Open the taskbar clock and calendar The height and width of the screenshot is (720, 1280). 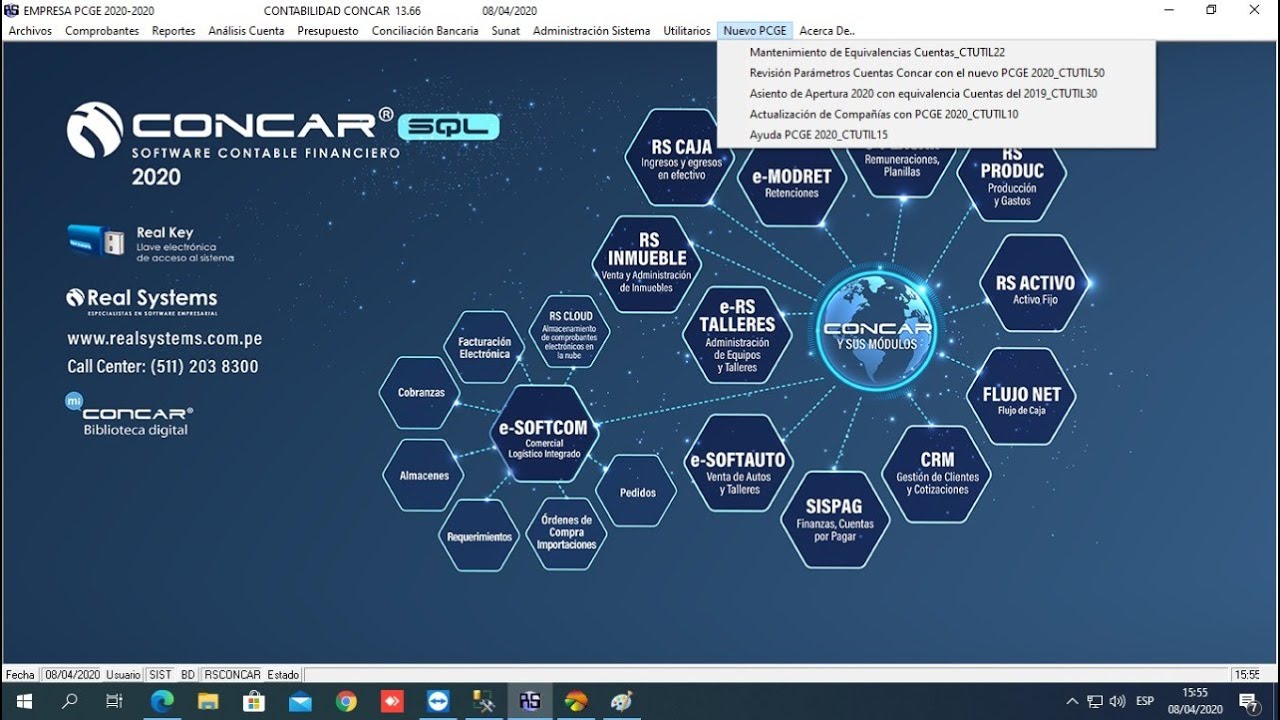pyautogui.click(x=1195, y=701)
